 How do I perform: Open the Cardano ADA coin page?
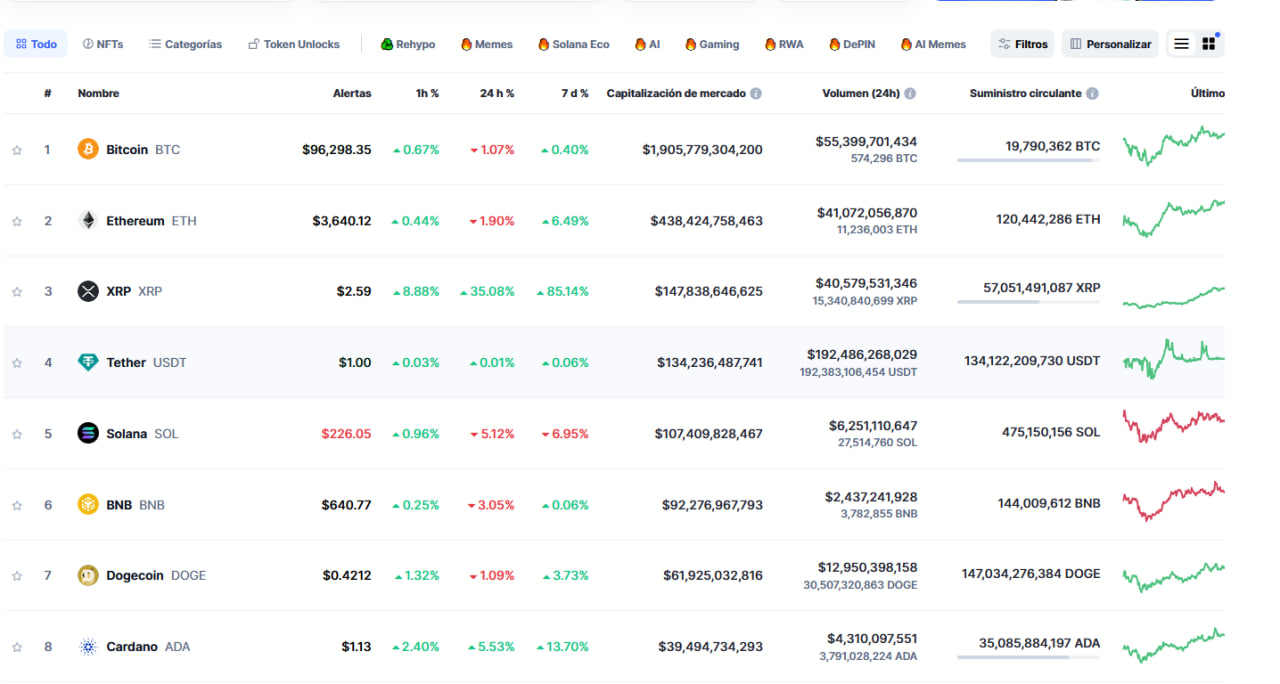tap(148, 647)
